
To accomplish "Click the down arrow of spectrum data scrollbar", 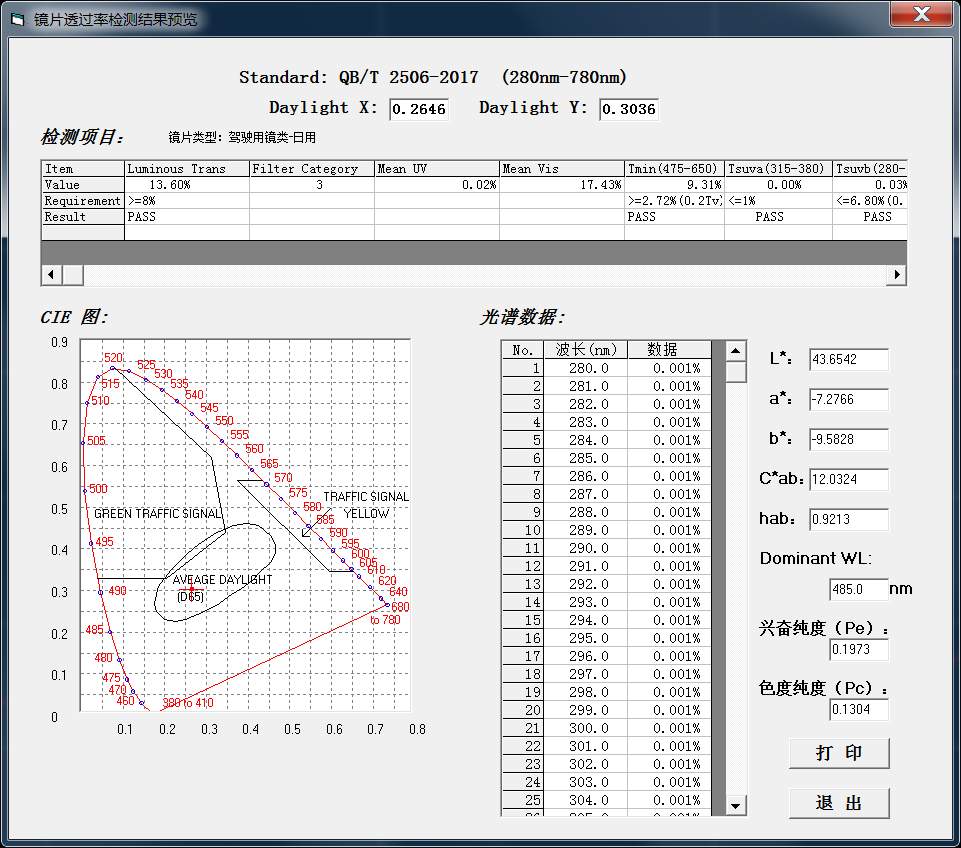I will (x=736, y=805).
